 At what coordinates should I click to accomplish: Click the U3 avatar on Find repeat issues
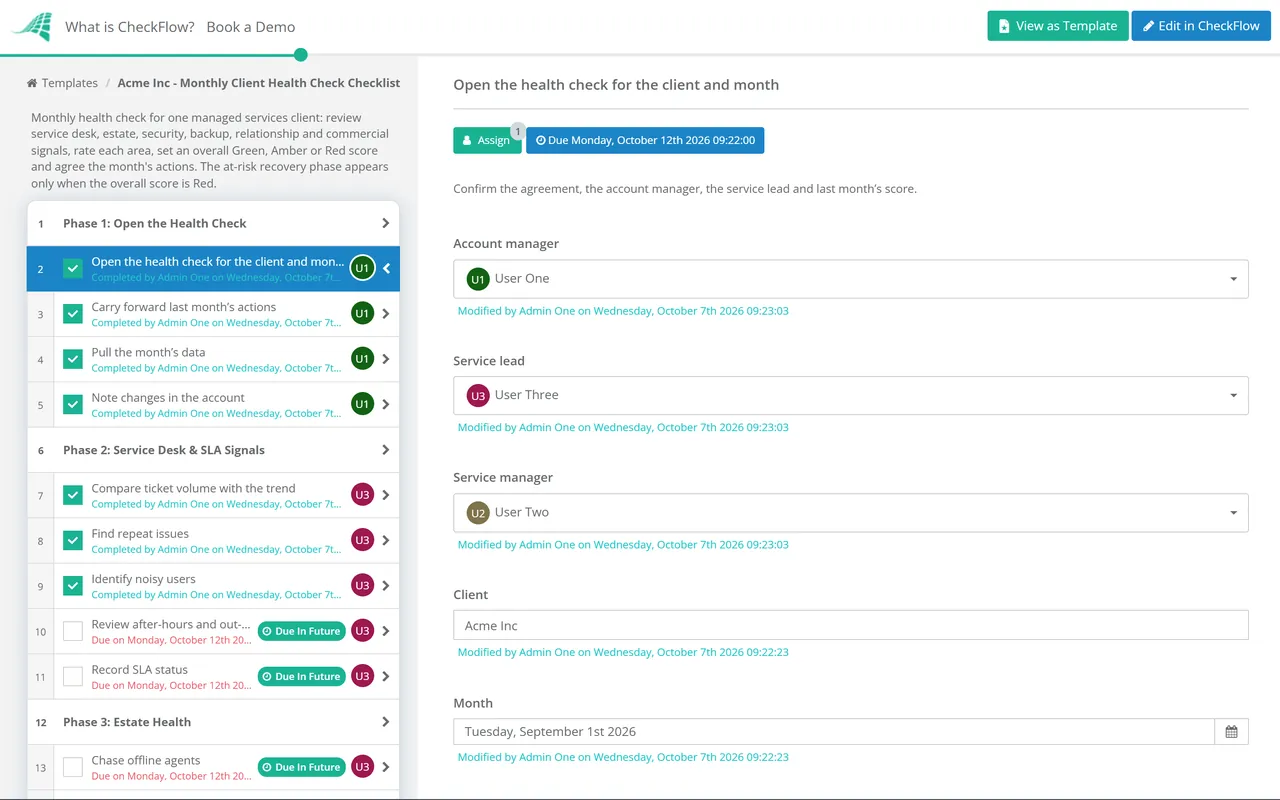click(362, 540)
